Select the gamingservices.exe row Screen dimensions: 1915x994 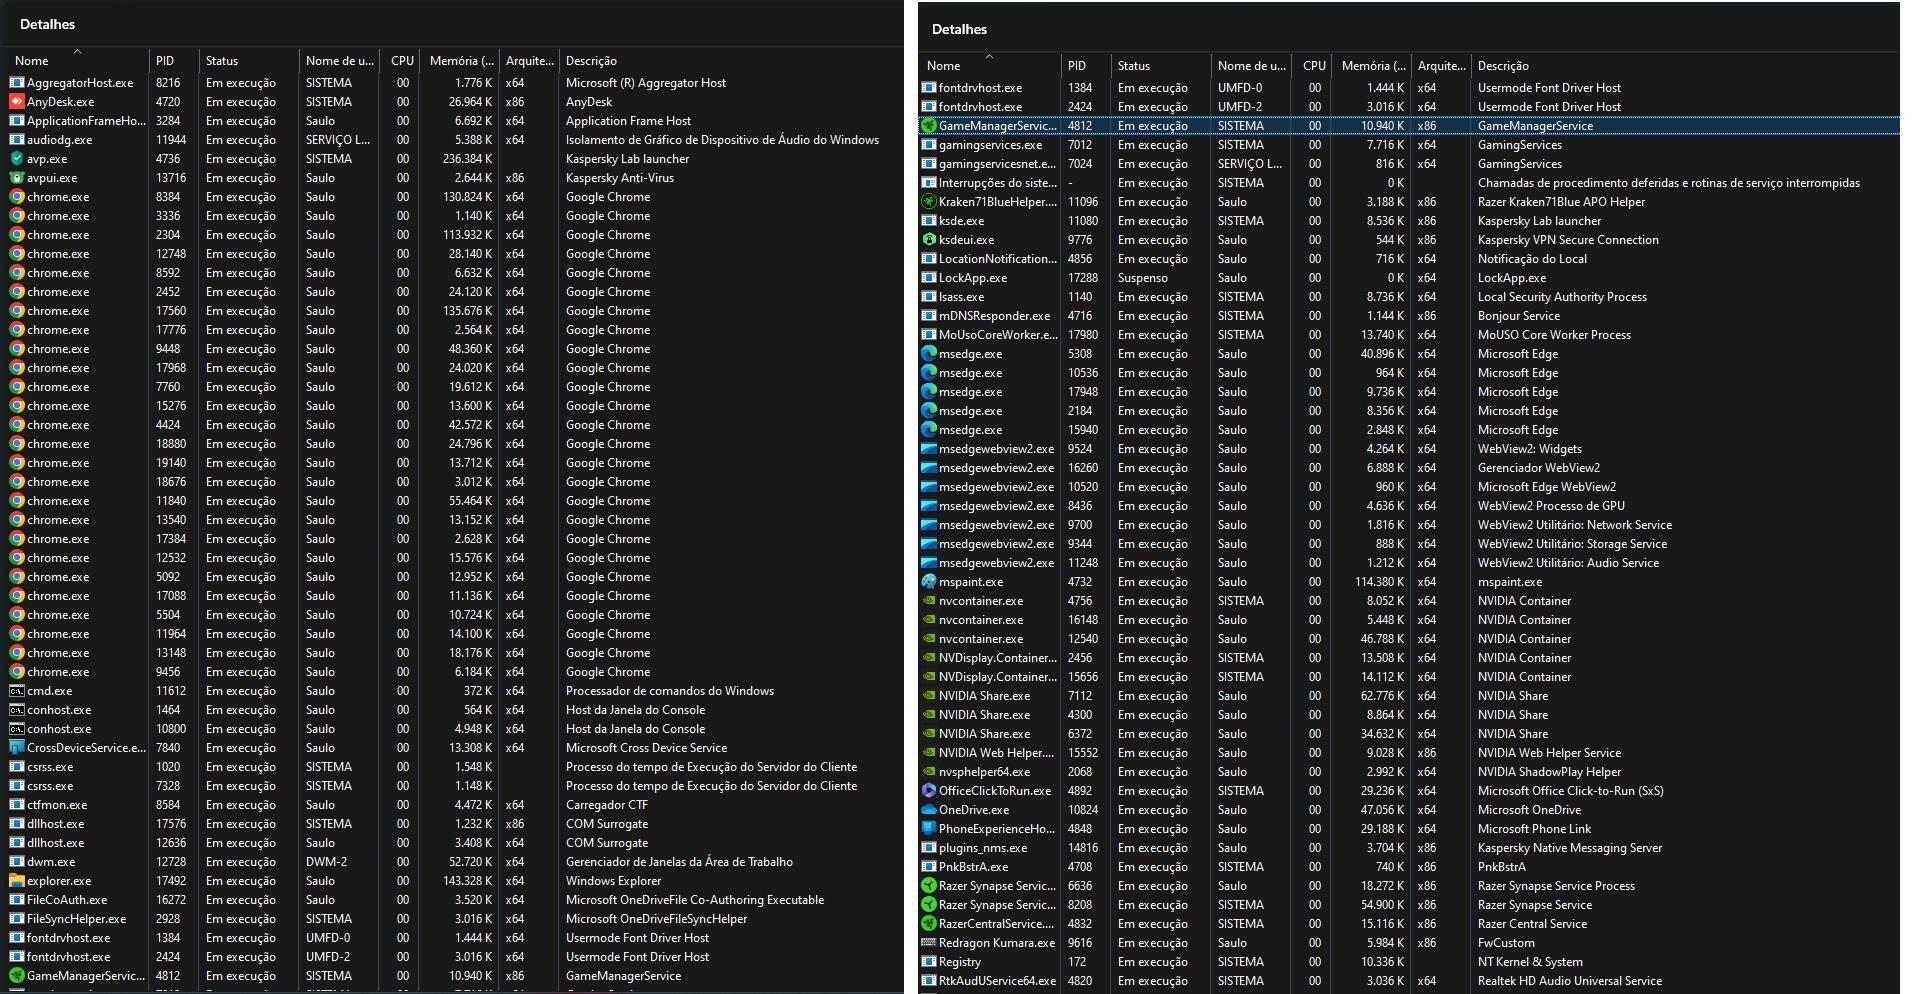pos(1409,145)
